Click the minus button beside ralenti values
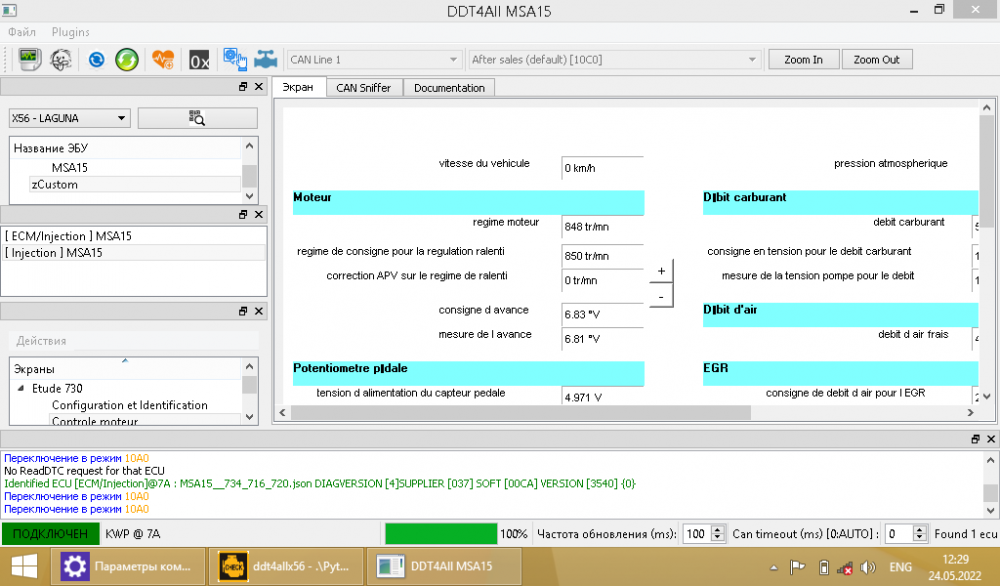The image size is (1000, 586). (x=661, y=297)
